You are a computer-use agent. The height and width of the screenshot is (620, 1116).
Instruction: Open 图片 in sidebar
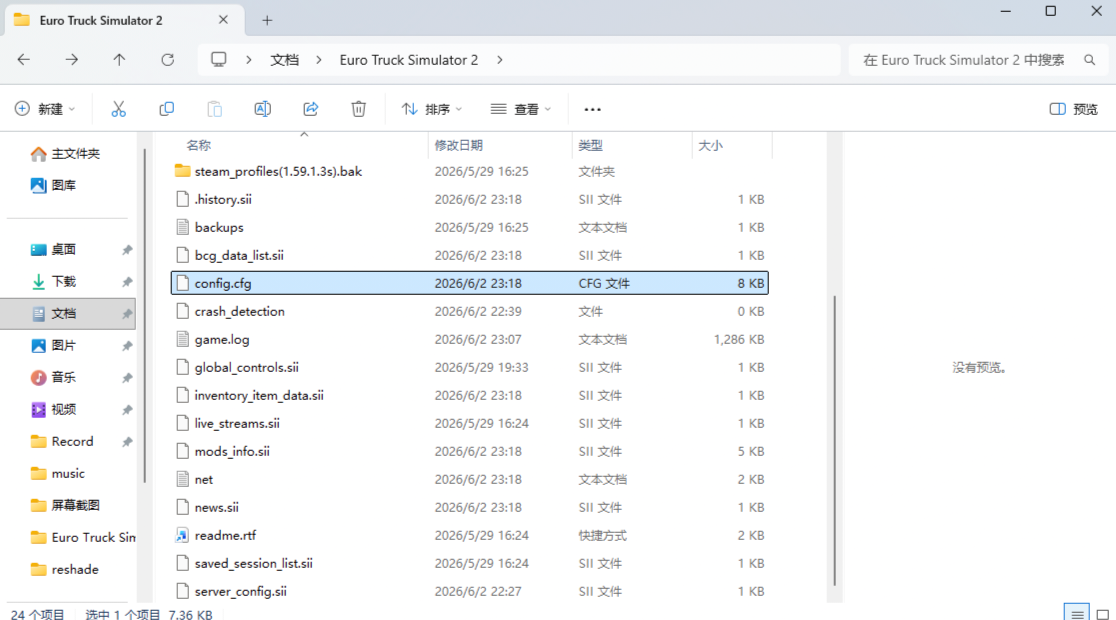pos(53,346)
